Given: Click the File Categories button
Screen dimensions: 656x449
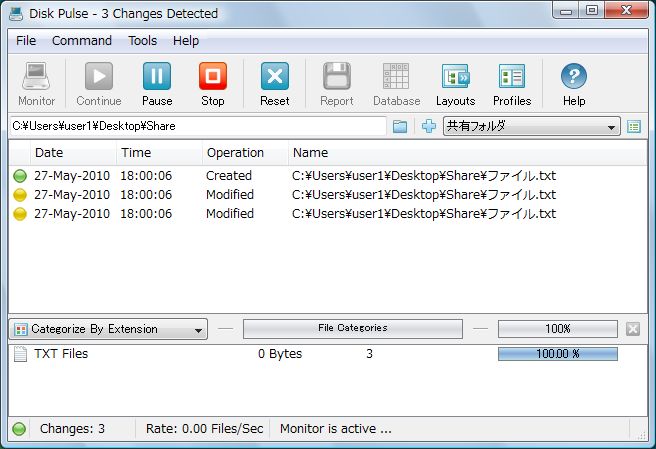Looking at the screenshot, I should point(353,328).
